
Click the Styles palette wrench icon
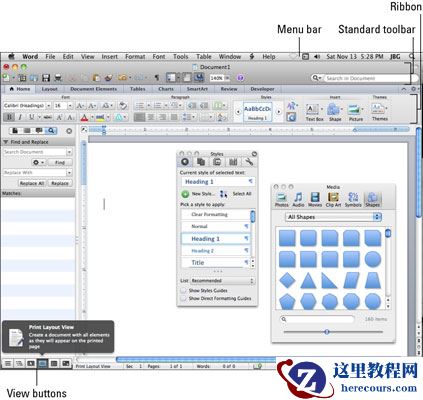(x=249, y=162)
